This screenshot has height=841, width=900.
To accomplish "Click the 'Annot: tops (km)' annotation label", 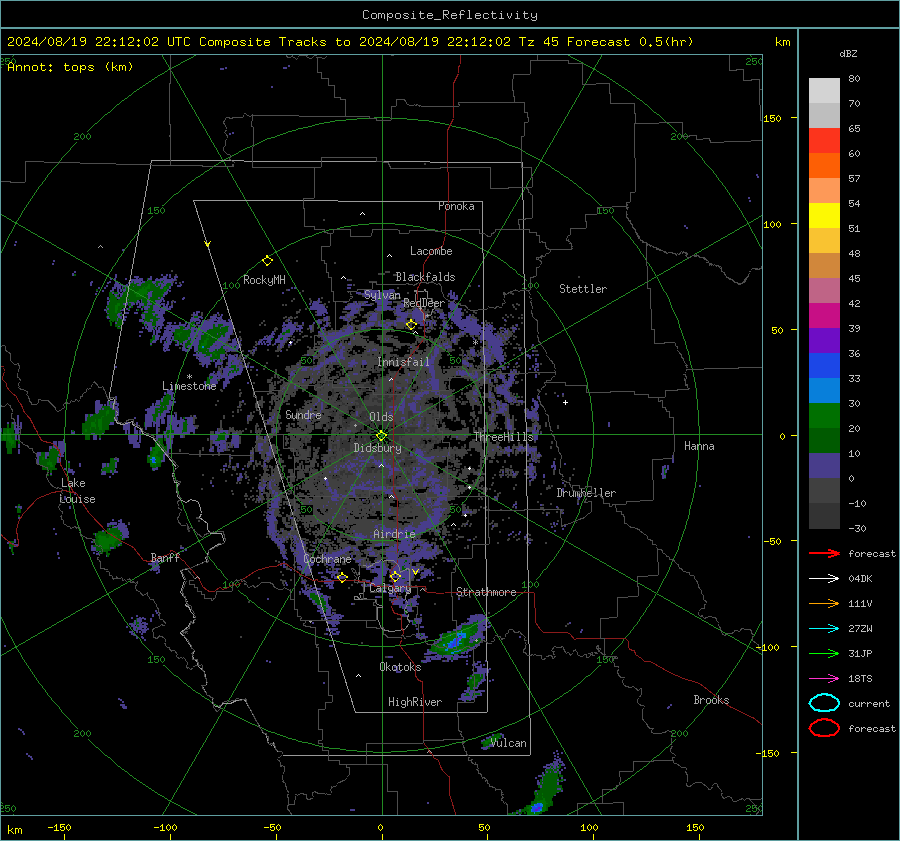I will coord(71,67).
